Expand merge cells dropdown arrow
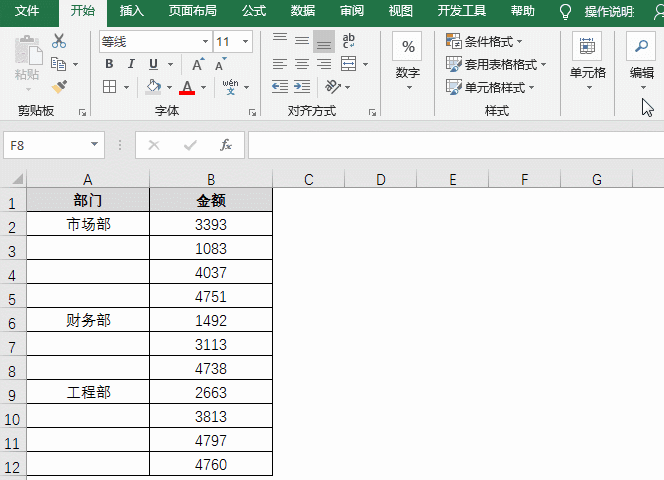Viewport: 664px width, 480px height. tap(365, 64)
